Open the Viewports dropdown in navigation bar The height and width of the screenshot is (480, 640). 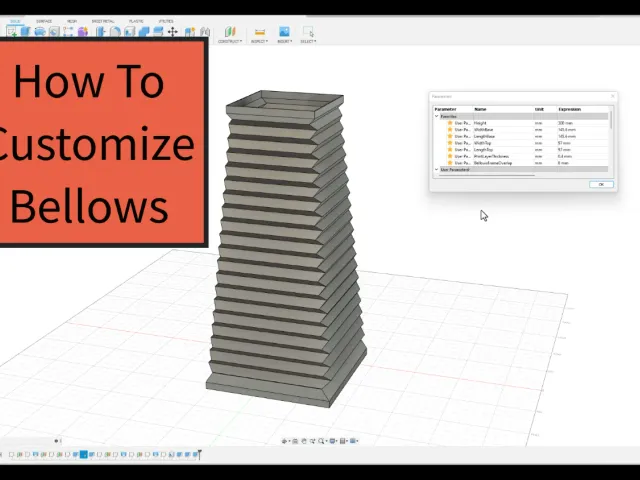click(x=354, y=441)
